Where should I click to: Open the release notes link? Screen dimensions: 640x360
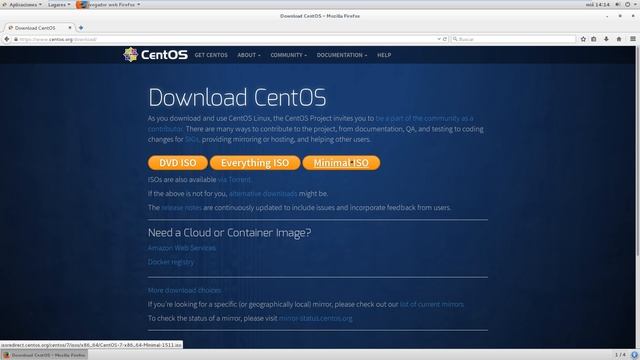181,207
